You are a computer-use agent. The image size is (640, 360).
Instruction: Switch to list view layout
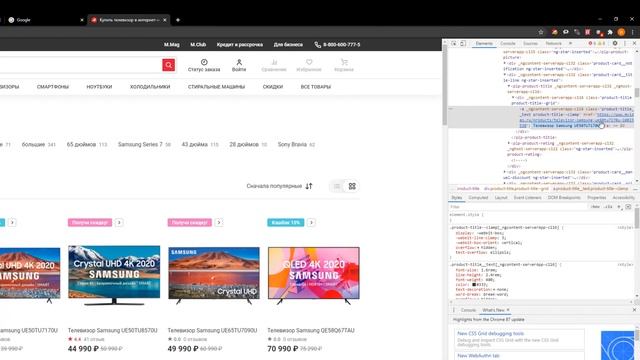[337, 186]
